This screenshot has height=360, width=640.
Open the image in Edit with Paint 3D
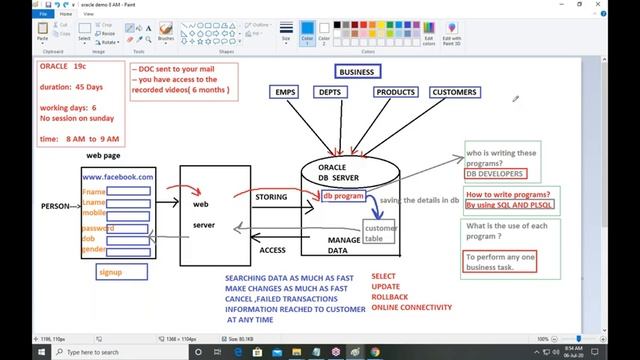click(452, 33)
